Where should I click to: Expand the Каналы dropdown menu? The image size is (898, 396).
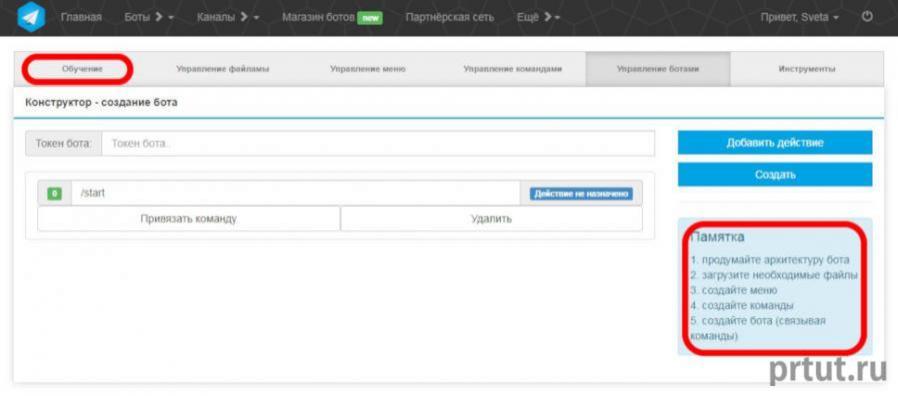[228, 17]
